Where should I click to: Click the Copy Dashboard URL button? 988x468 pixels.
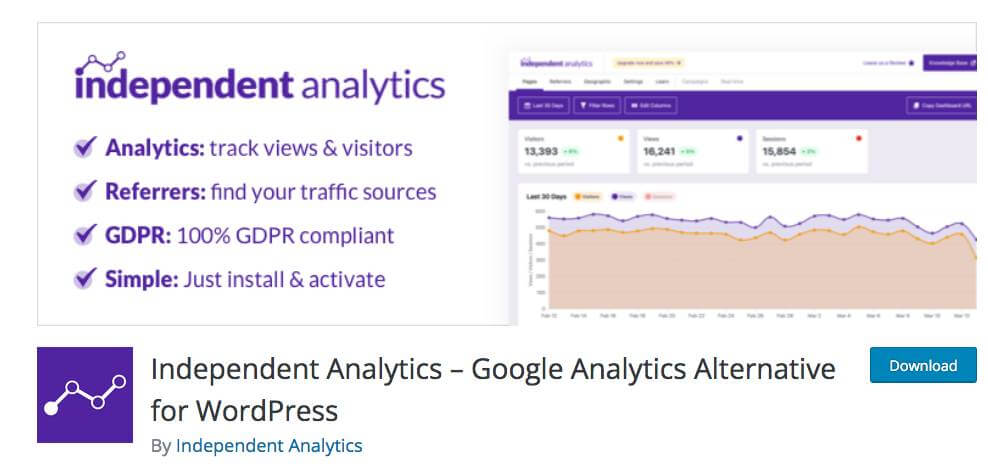[942, 106]
